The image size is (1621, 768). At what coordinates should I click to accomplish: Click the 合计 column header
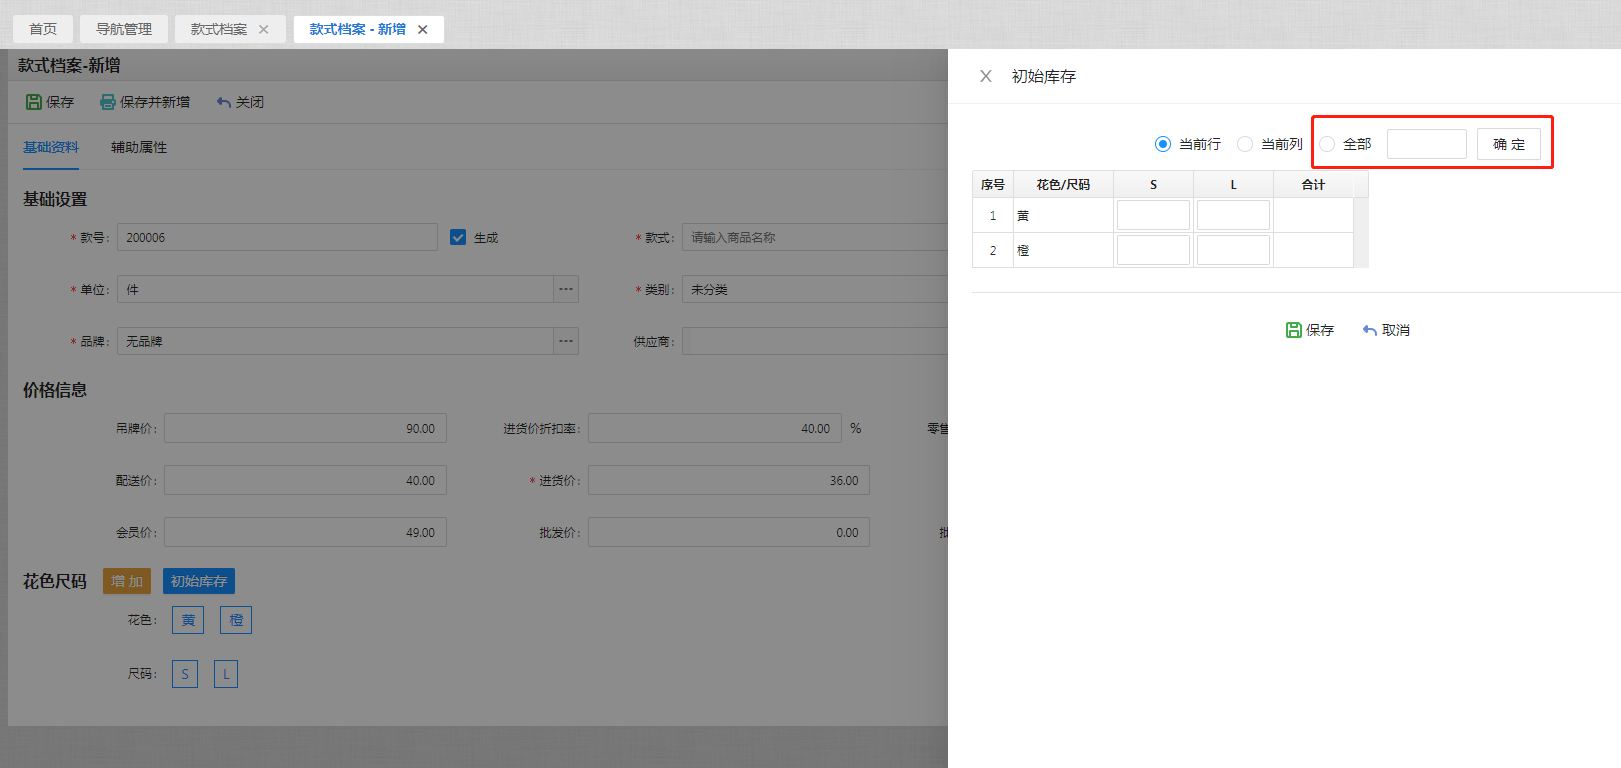pyautogui.click(x=1313, y=184)
